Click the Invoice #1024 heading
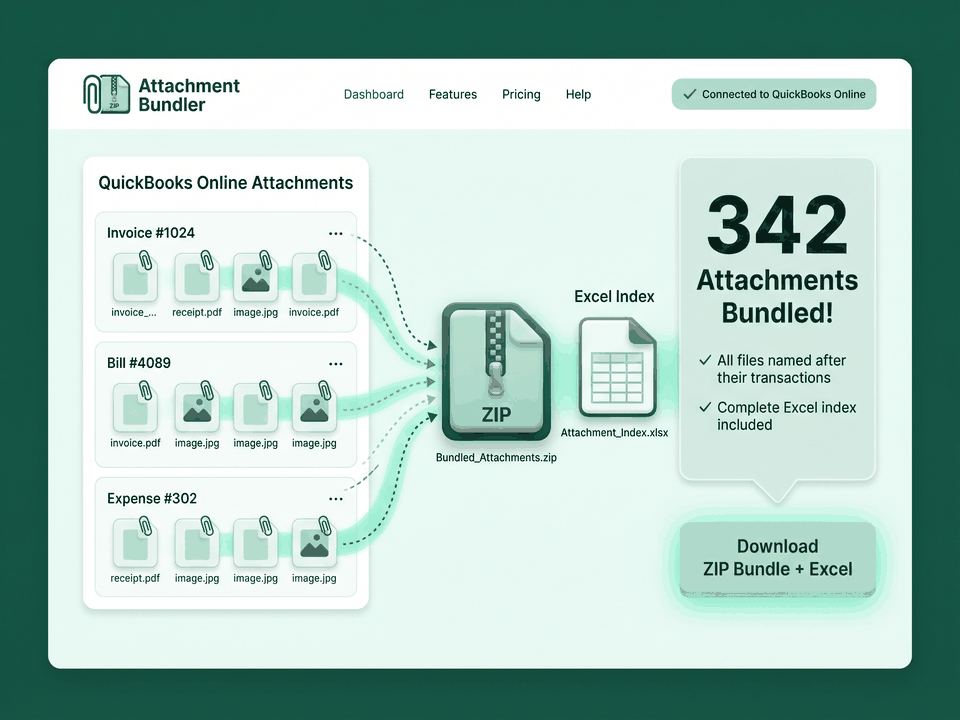This screenshot has width=960, height=720. pyautogui.click(x=151, y=233)
